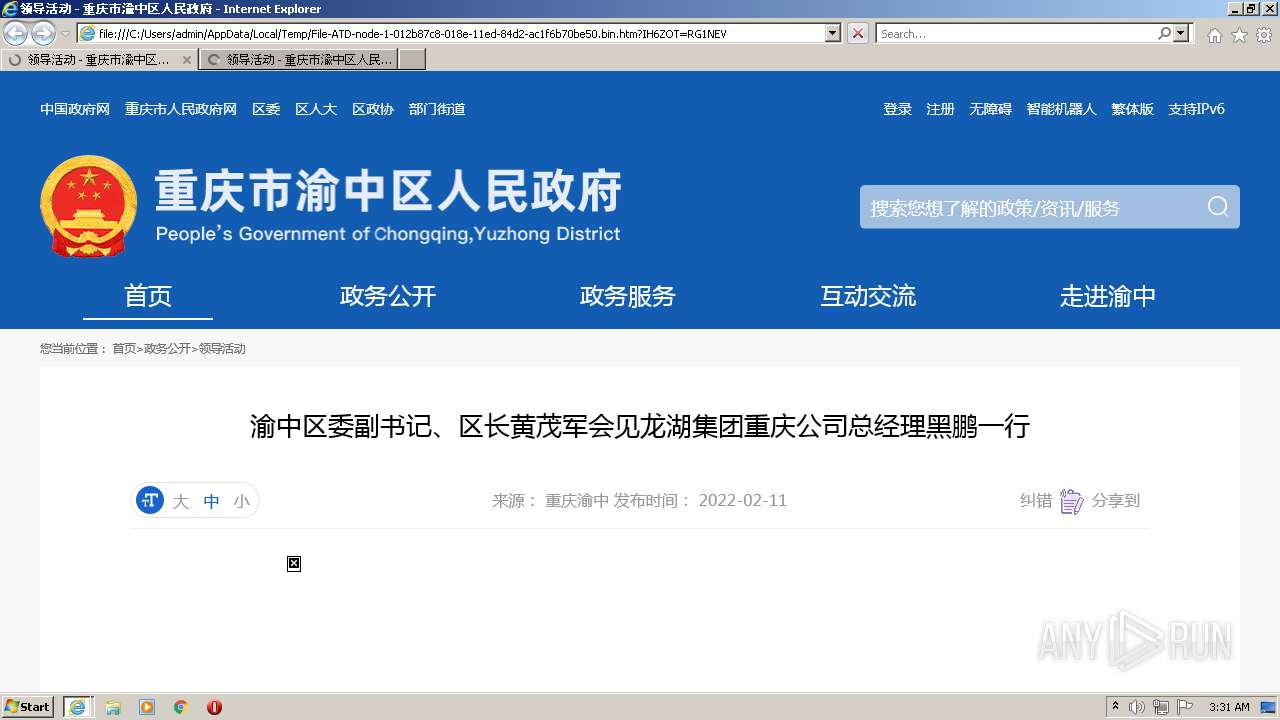The width and height of the screenshot is (1280, 720).
Task: Follow the 区人大 top link
Action: pyautogui.click(x=316, y=109)
